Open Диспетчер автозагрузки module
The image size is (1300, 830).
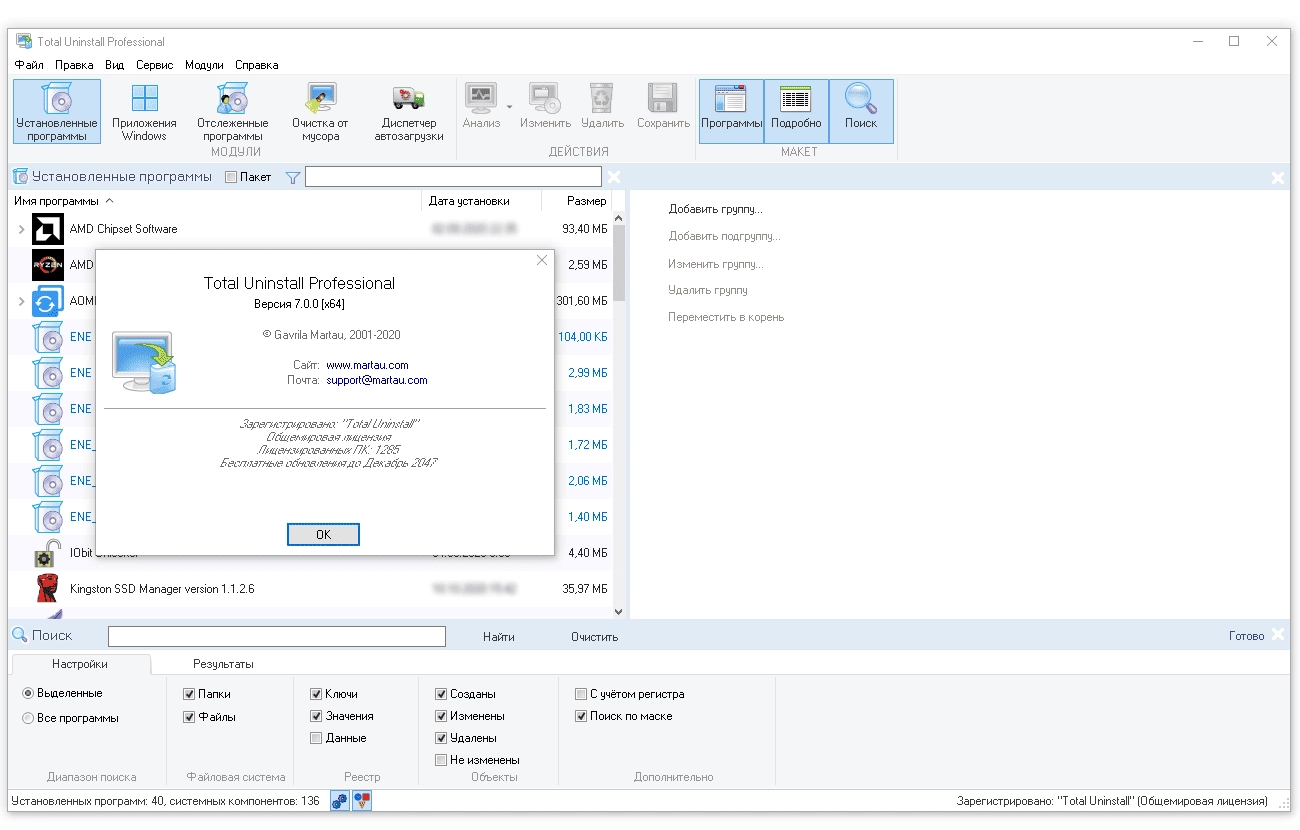click(x=409, y=112)
